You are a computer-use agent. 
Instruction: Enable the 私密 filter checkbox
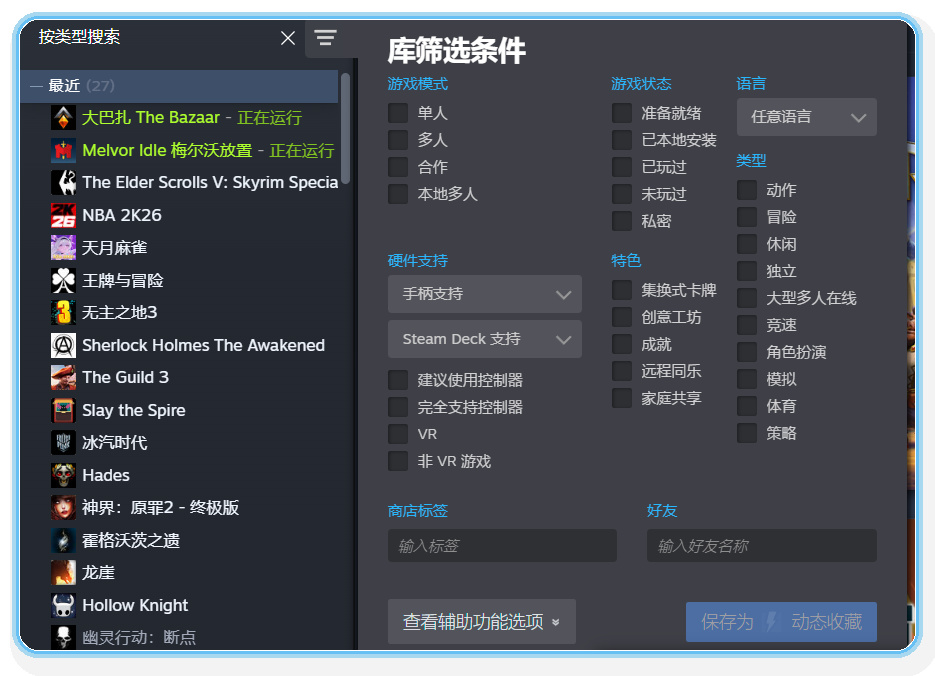coord(622,221)
